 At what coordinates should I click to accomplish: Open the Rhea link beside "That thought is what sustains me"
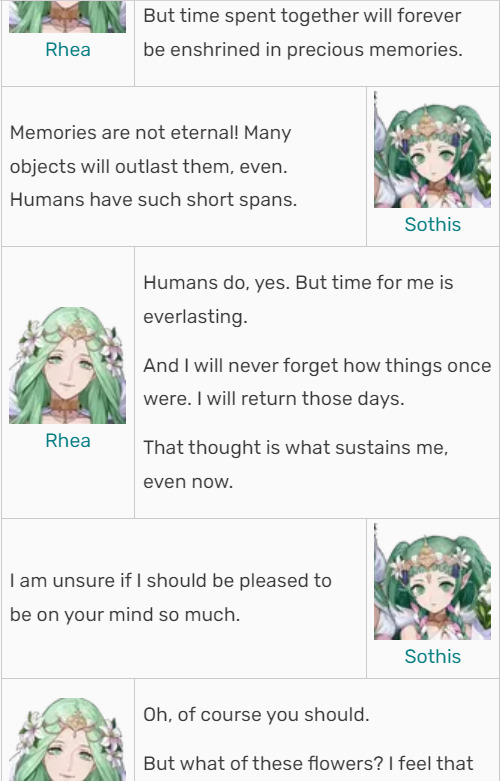coord(68,441)
